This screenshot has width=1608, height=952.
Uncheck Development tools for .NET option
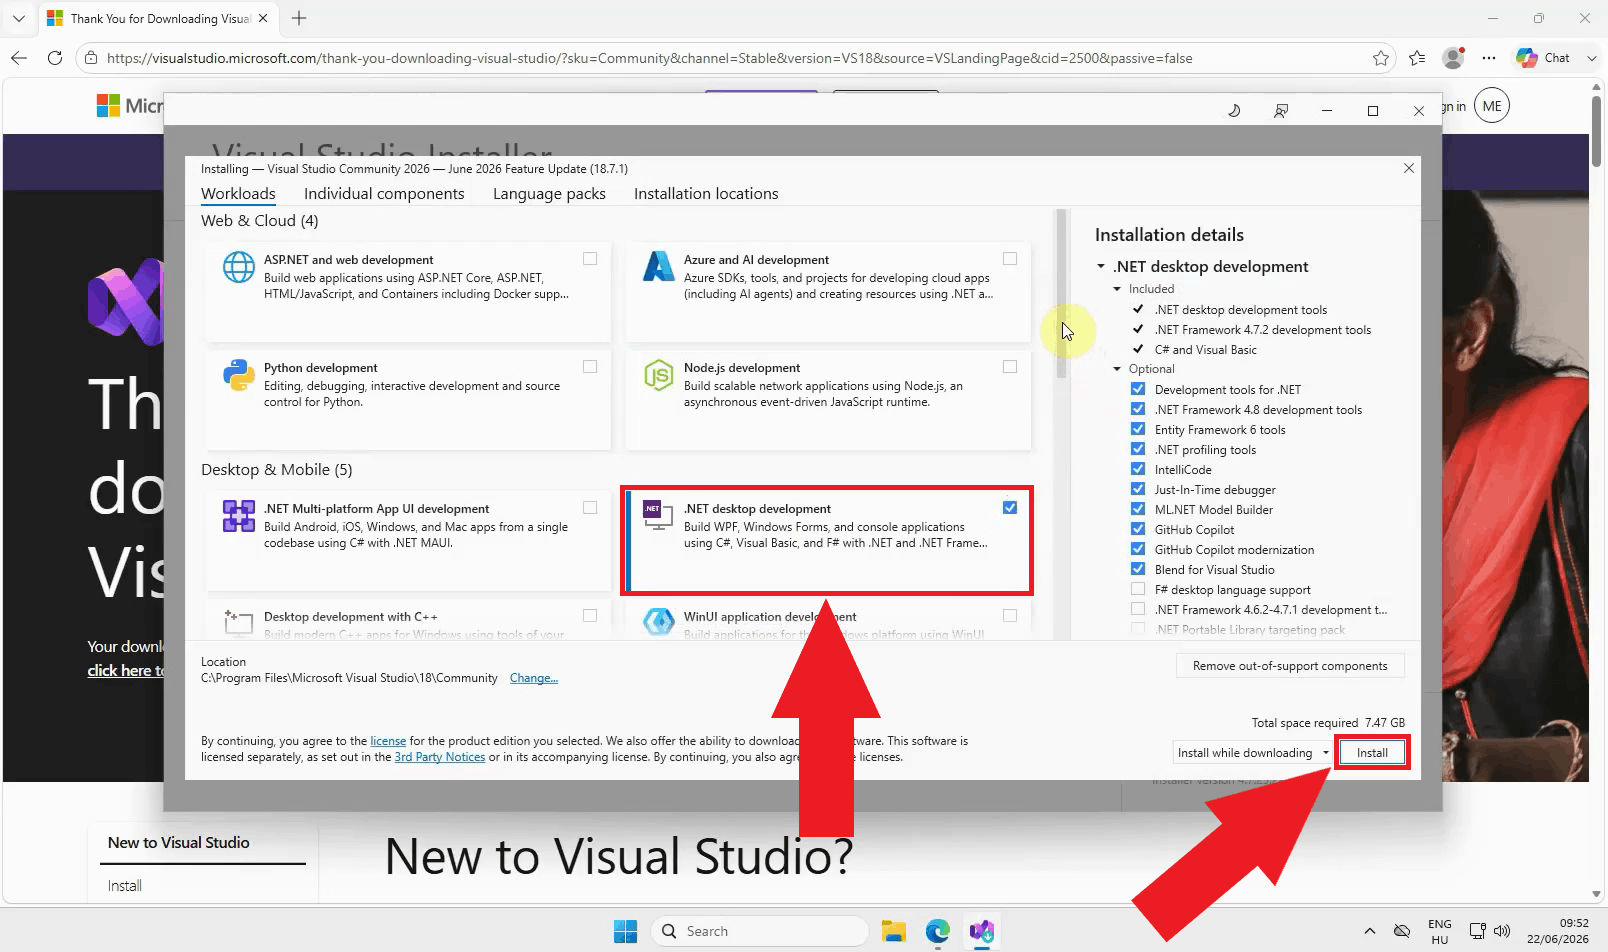(x=1138, y=389)
